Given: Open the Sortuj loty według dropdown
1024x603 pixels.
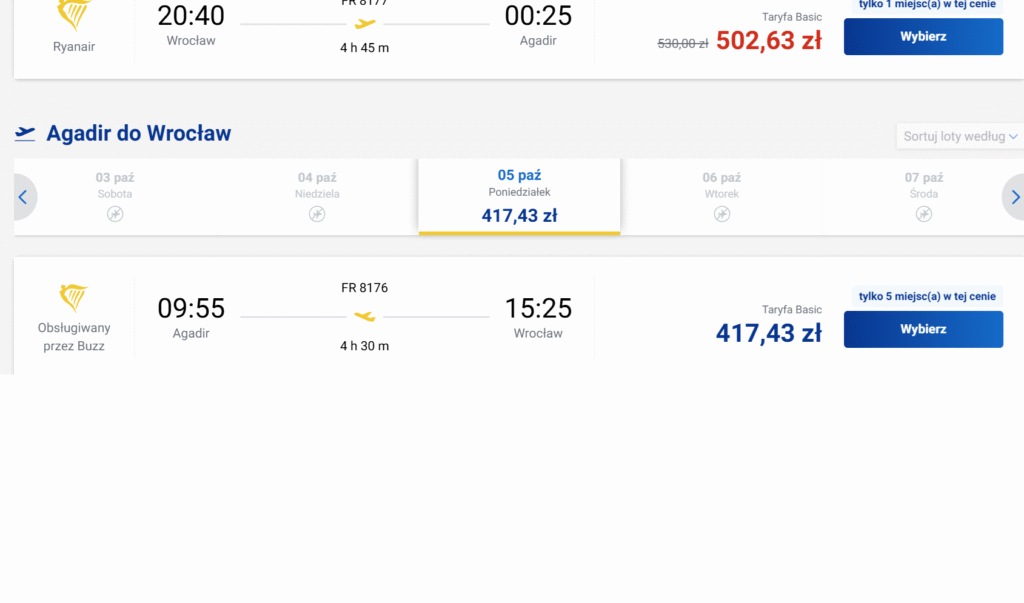Looking at the screenshot, I should (959, 136).
